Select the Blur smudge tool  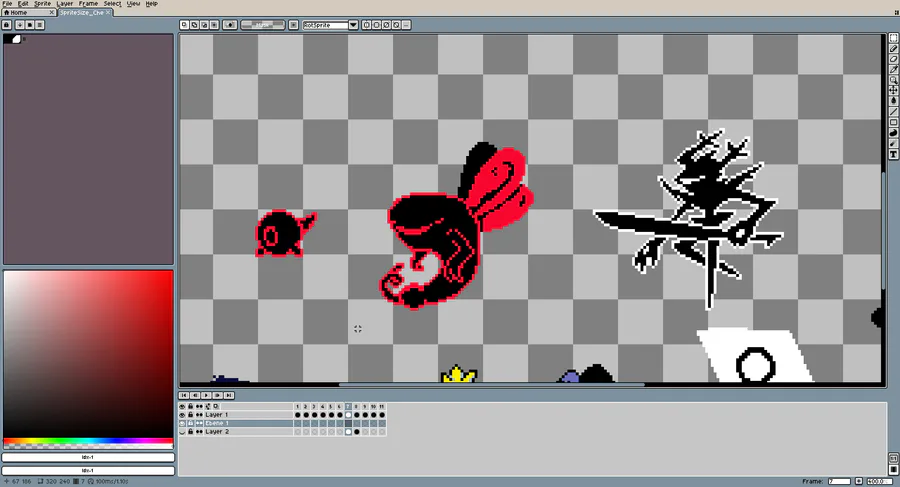(x=893, y=144)
